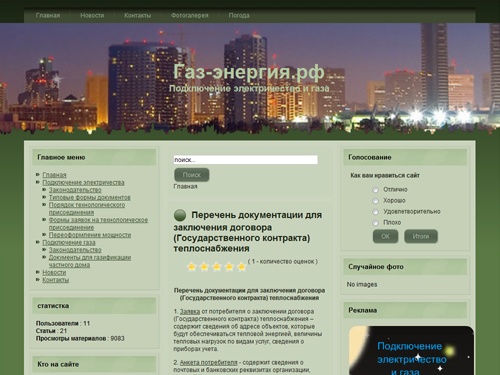
Task: Click the poll question Как вам нравиться сайт
Action: (x=385, y=175)
